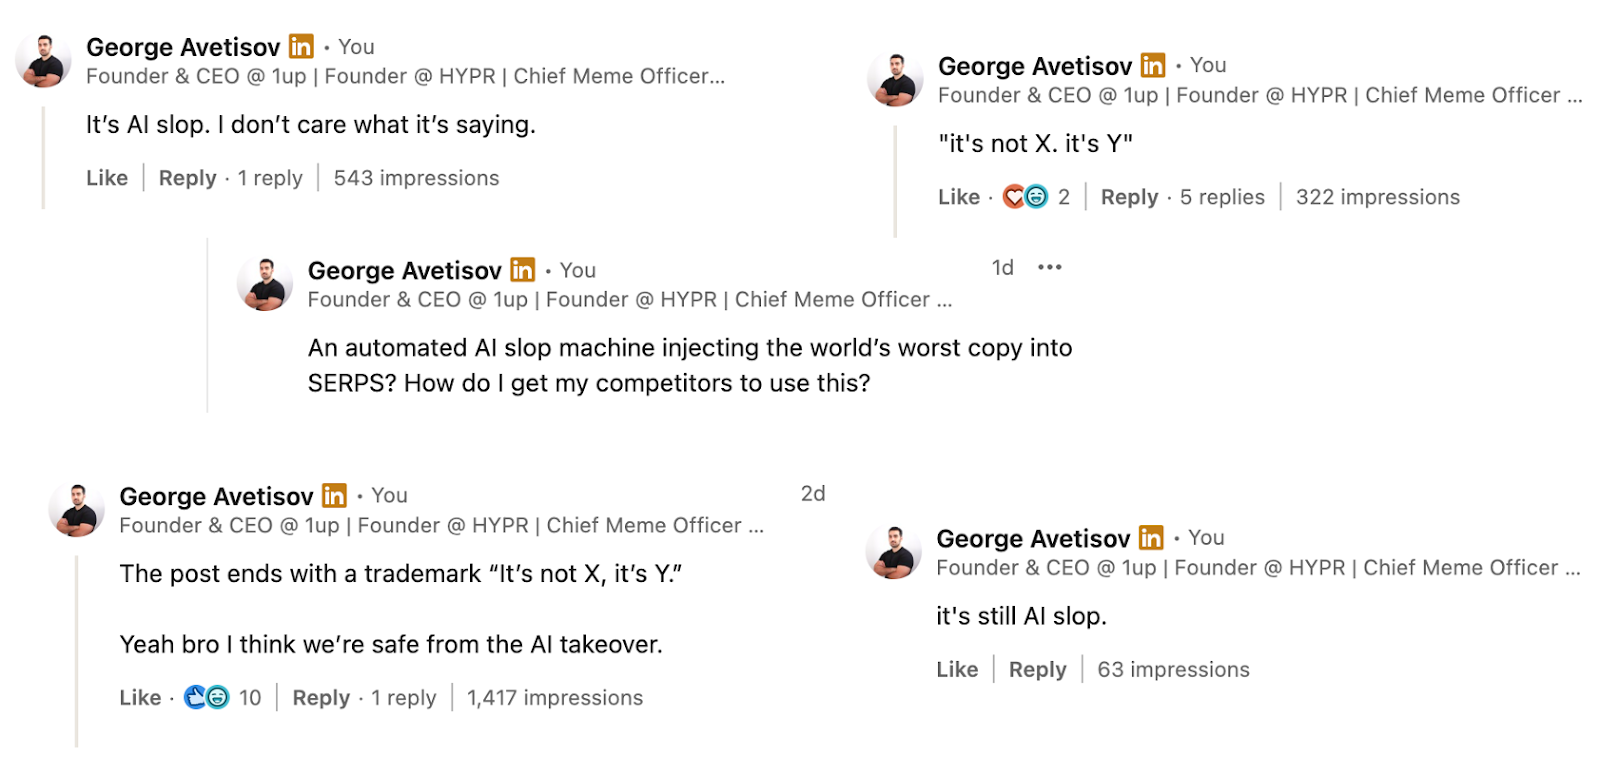Like the 'it's not X. it's Y' comment
The image size is (1600, 757).
957,196
